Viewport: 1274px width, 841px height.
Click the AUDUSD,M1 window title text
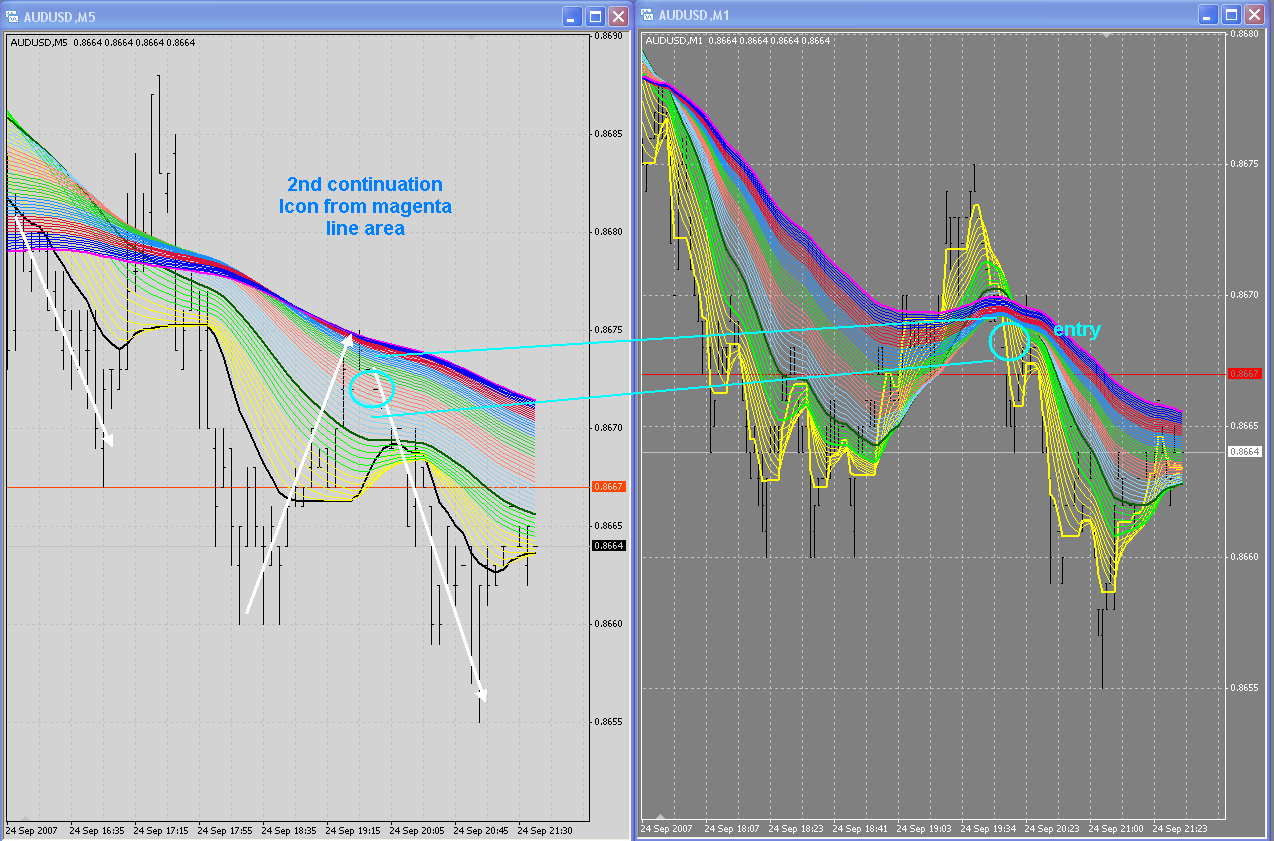tap(695, 15)
